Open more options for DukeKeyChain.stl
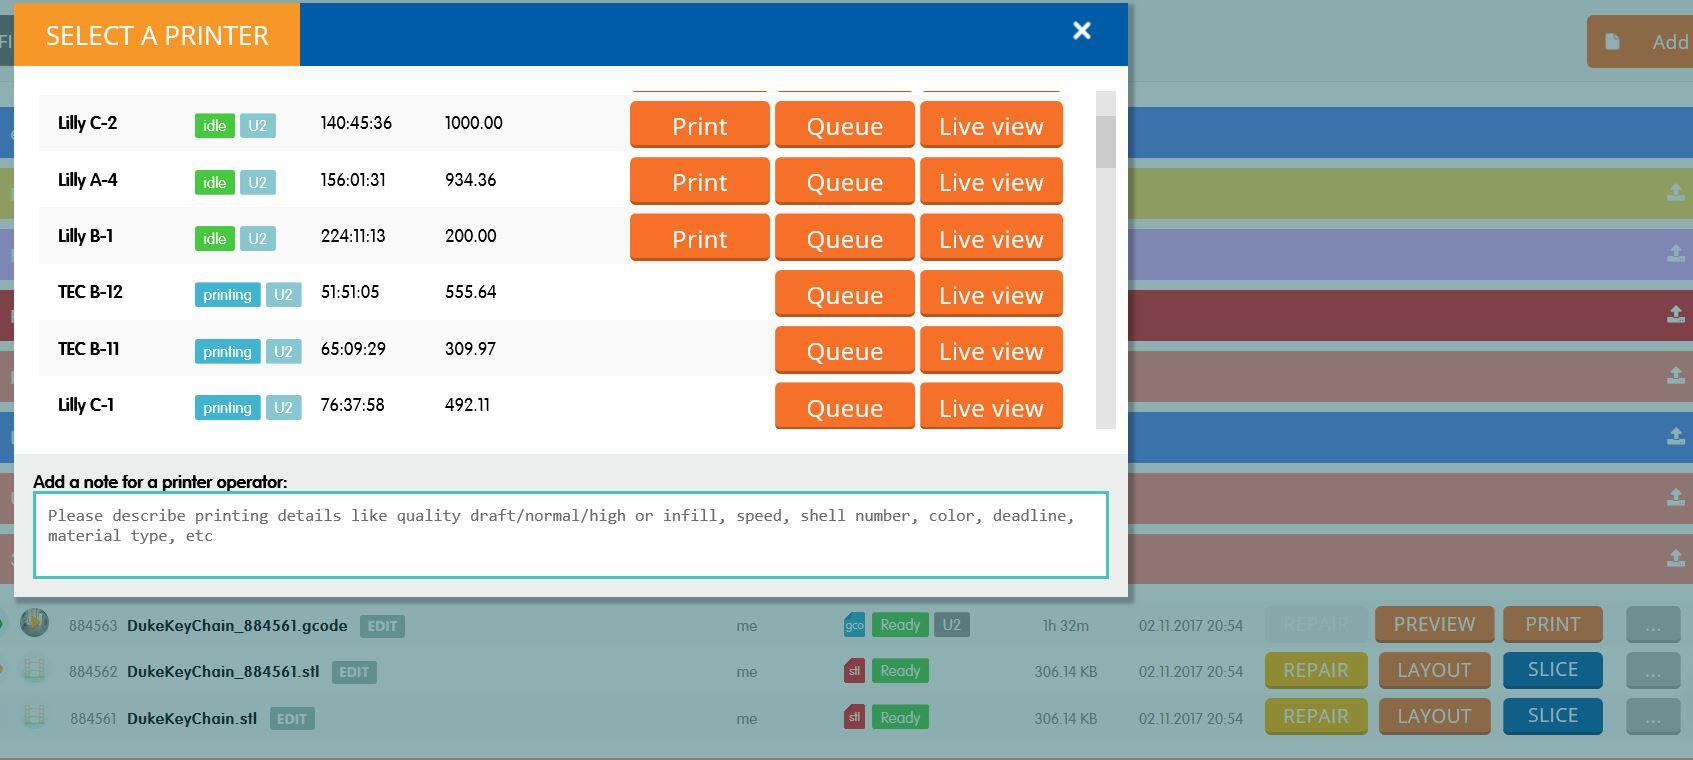The image size is (1693, 760). pyautogui.click(x=1652, y=717)
